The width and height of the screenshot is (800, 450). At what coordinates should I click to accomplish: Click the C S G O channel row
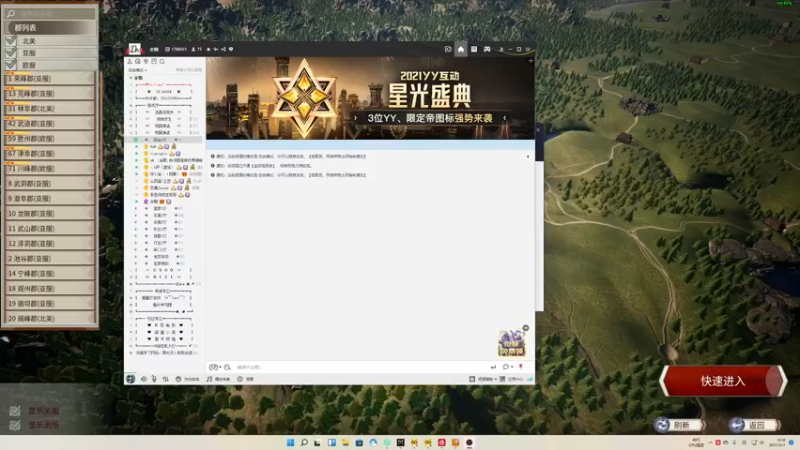point(164,270)
